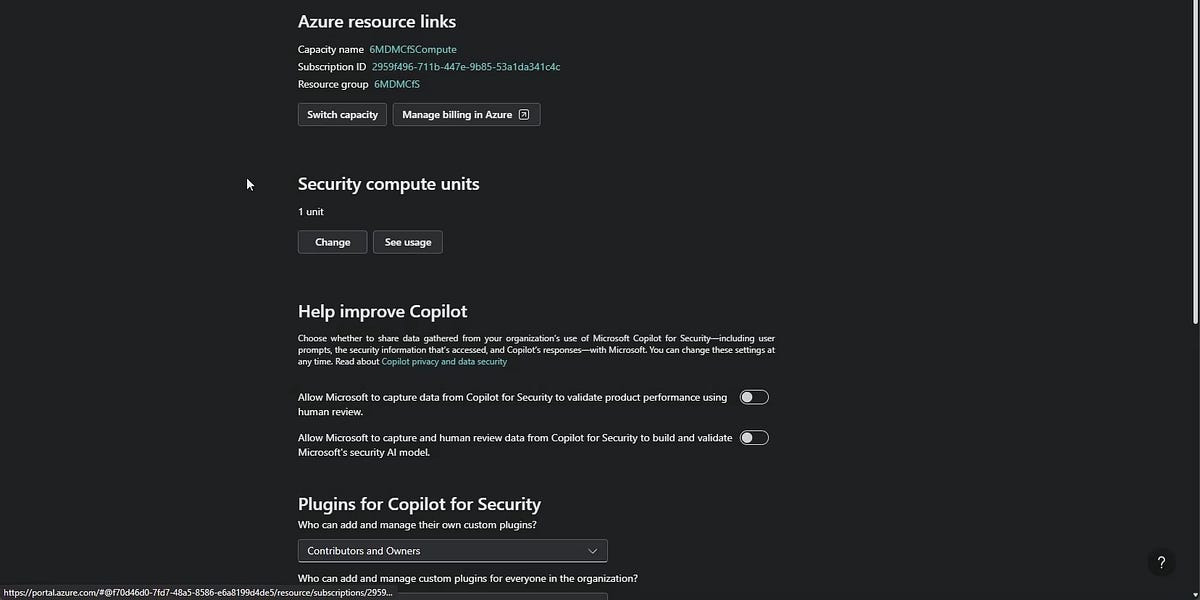
Task: Open the Contributors and Owners dropdown
Action: point(452,551)
